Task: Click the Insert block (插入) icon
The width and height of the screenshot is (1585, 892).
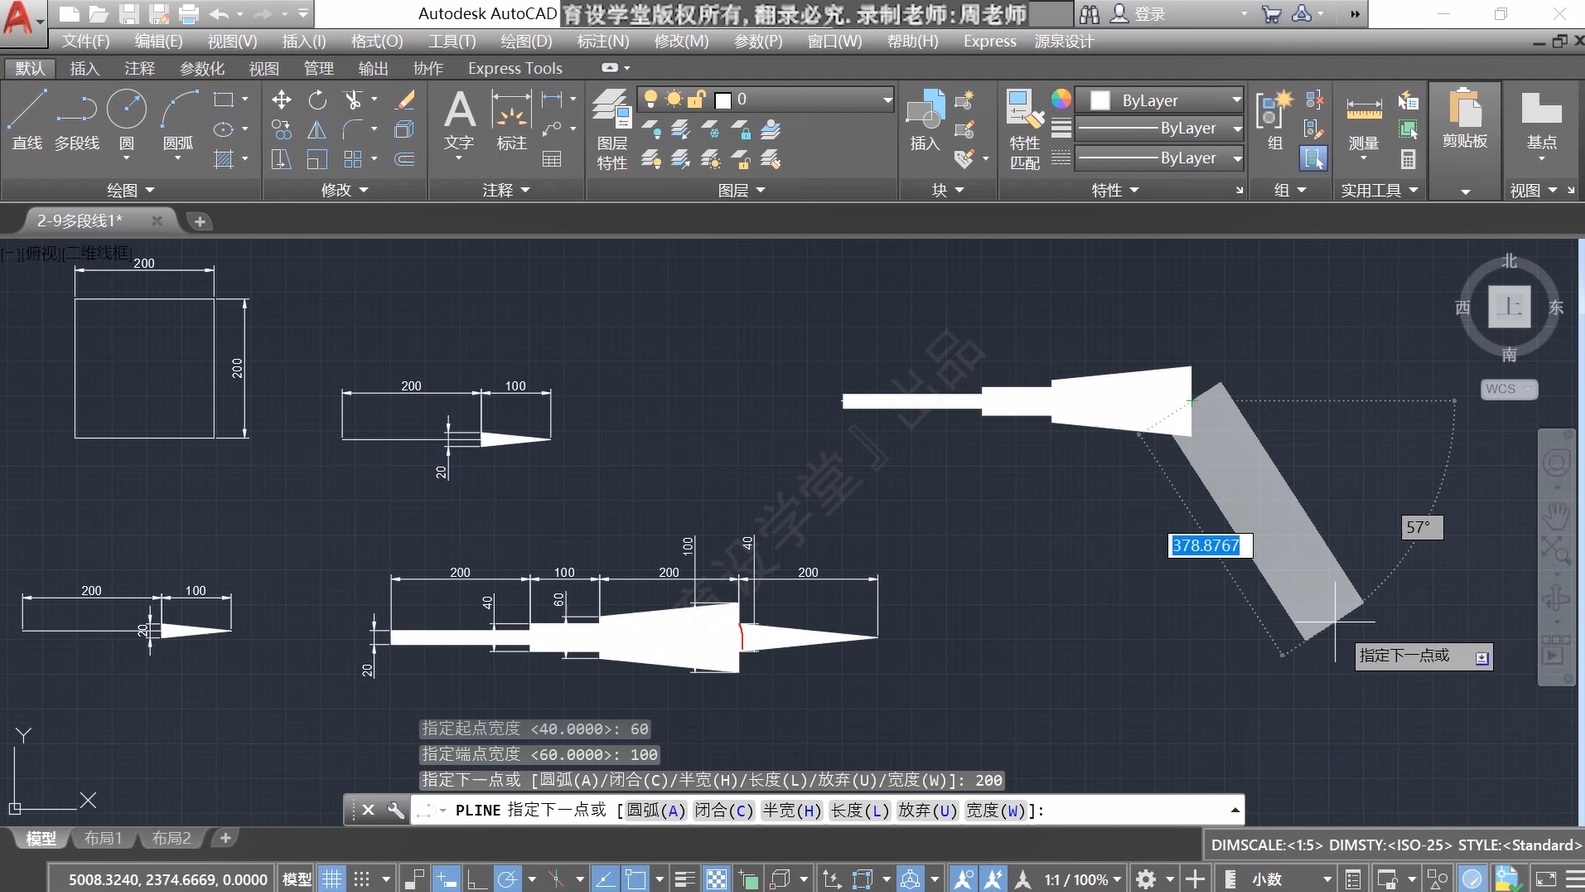Action: (x=925, y=120)
